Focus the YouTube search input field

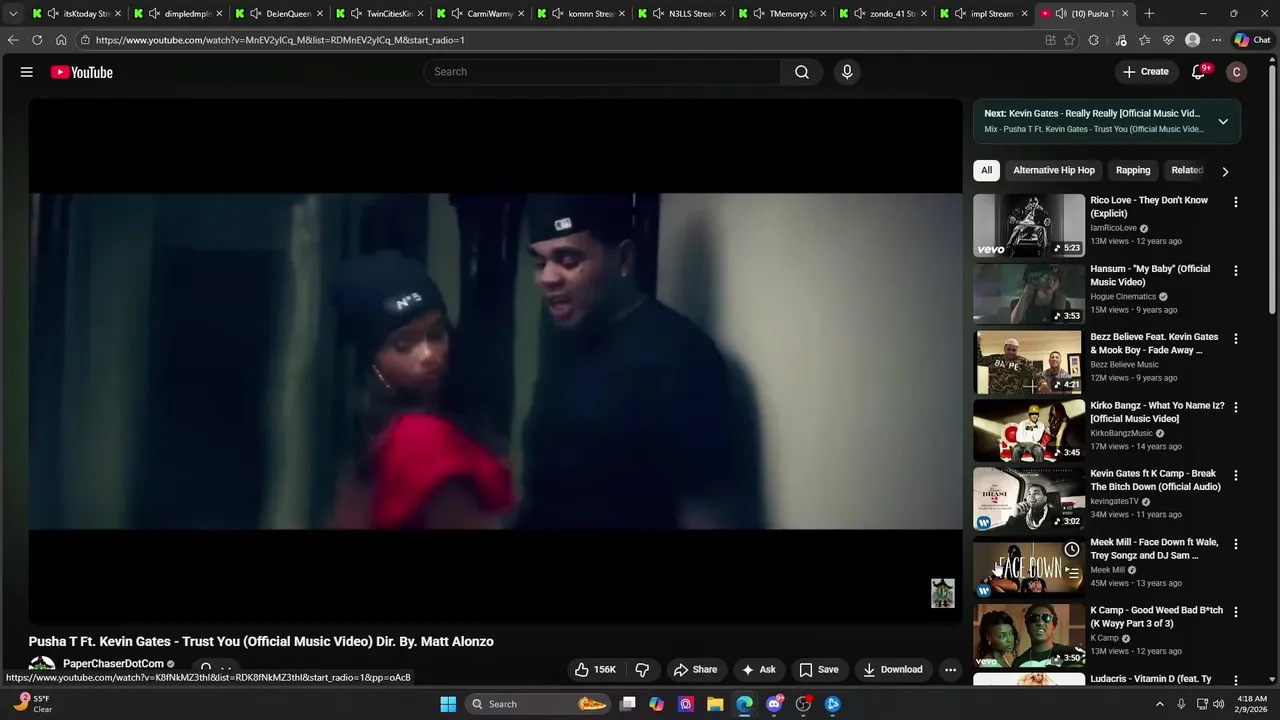coord(602,72)
